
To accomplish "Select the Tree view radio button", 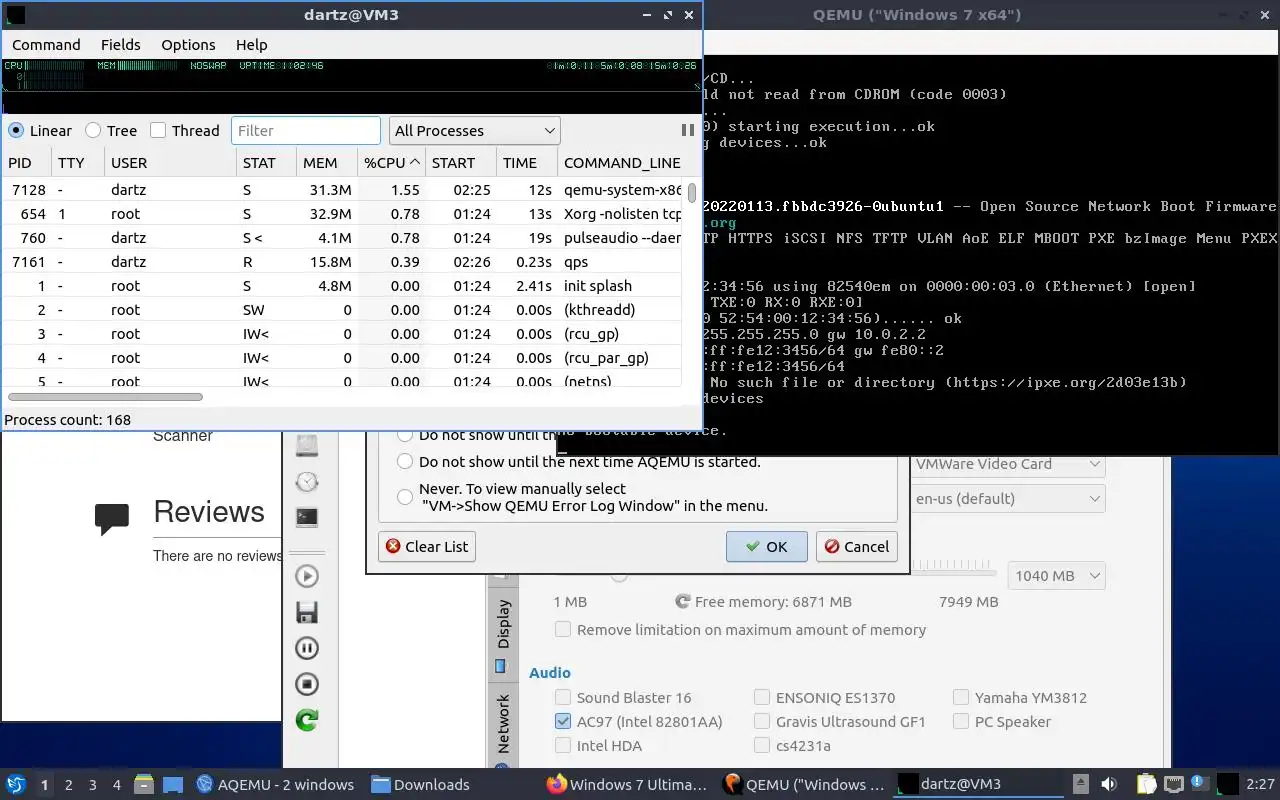I will pyautogui.click(x=93, y=130).
